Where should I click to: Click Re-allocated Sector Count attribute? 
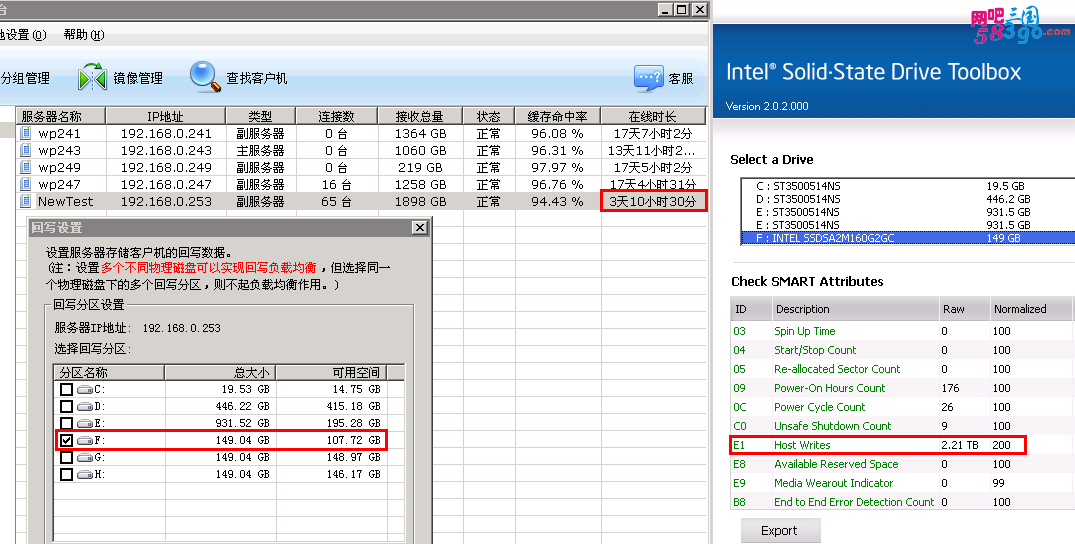(837, 369)
